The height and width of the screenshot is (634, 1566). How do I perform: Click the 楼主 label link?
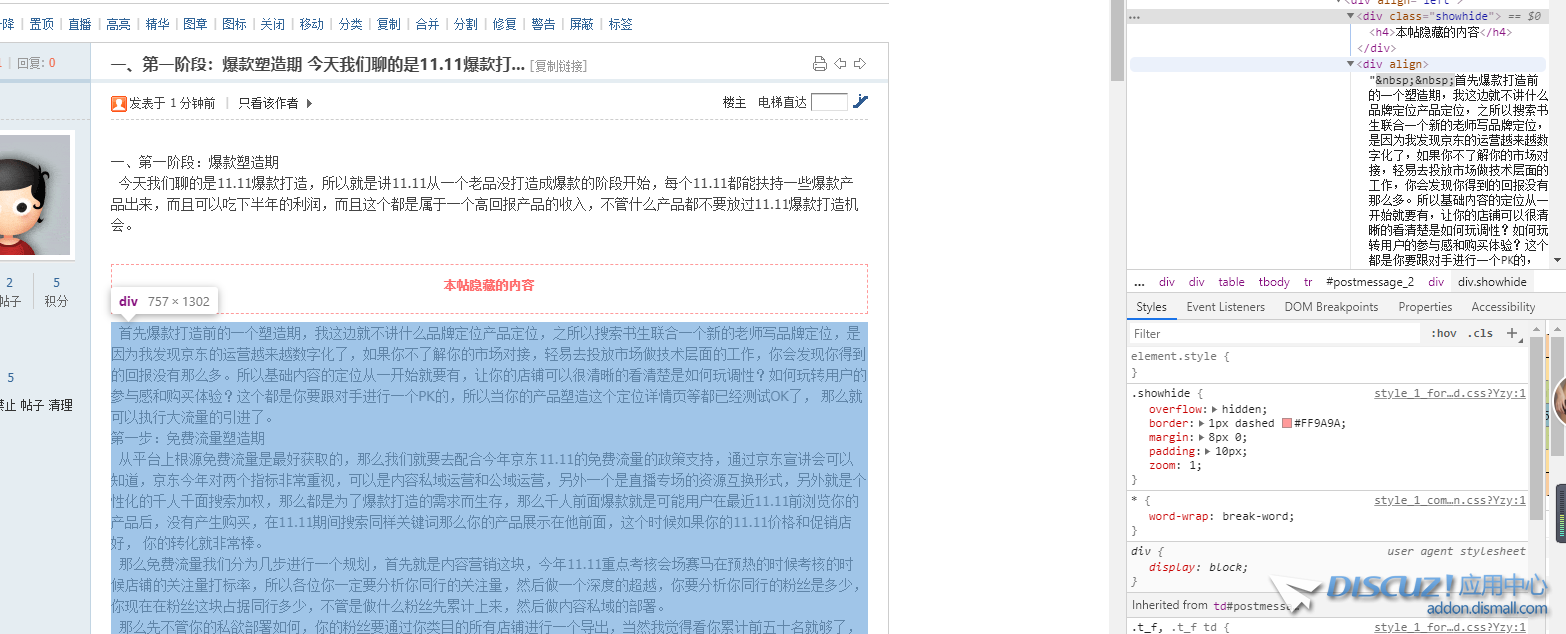[735, 103]
